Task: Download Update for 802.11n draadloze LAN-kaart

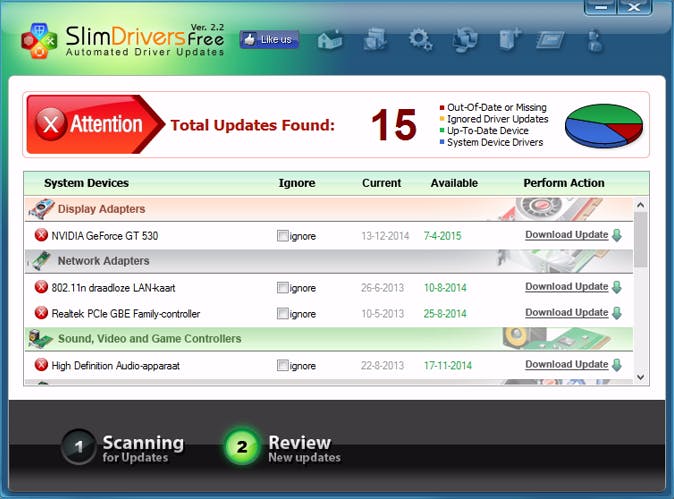Action: [567, 287]
